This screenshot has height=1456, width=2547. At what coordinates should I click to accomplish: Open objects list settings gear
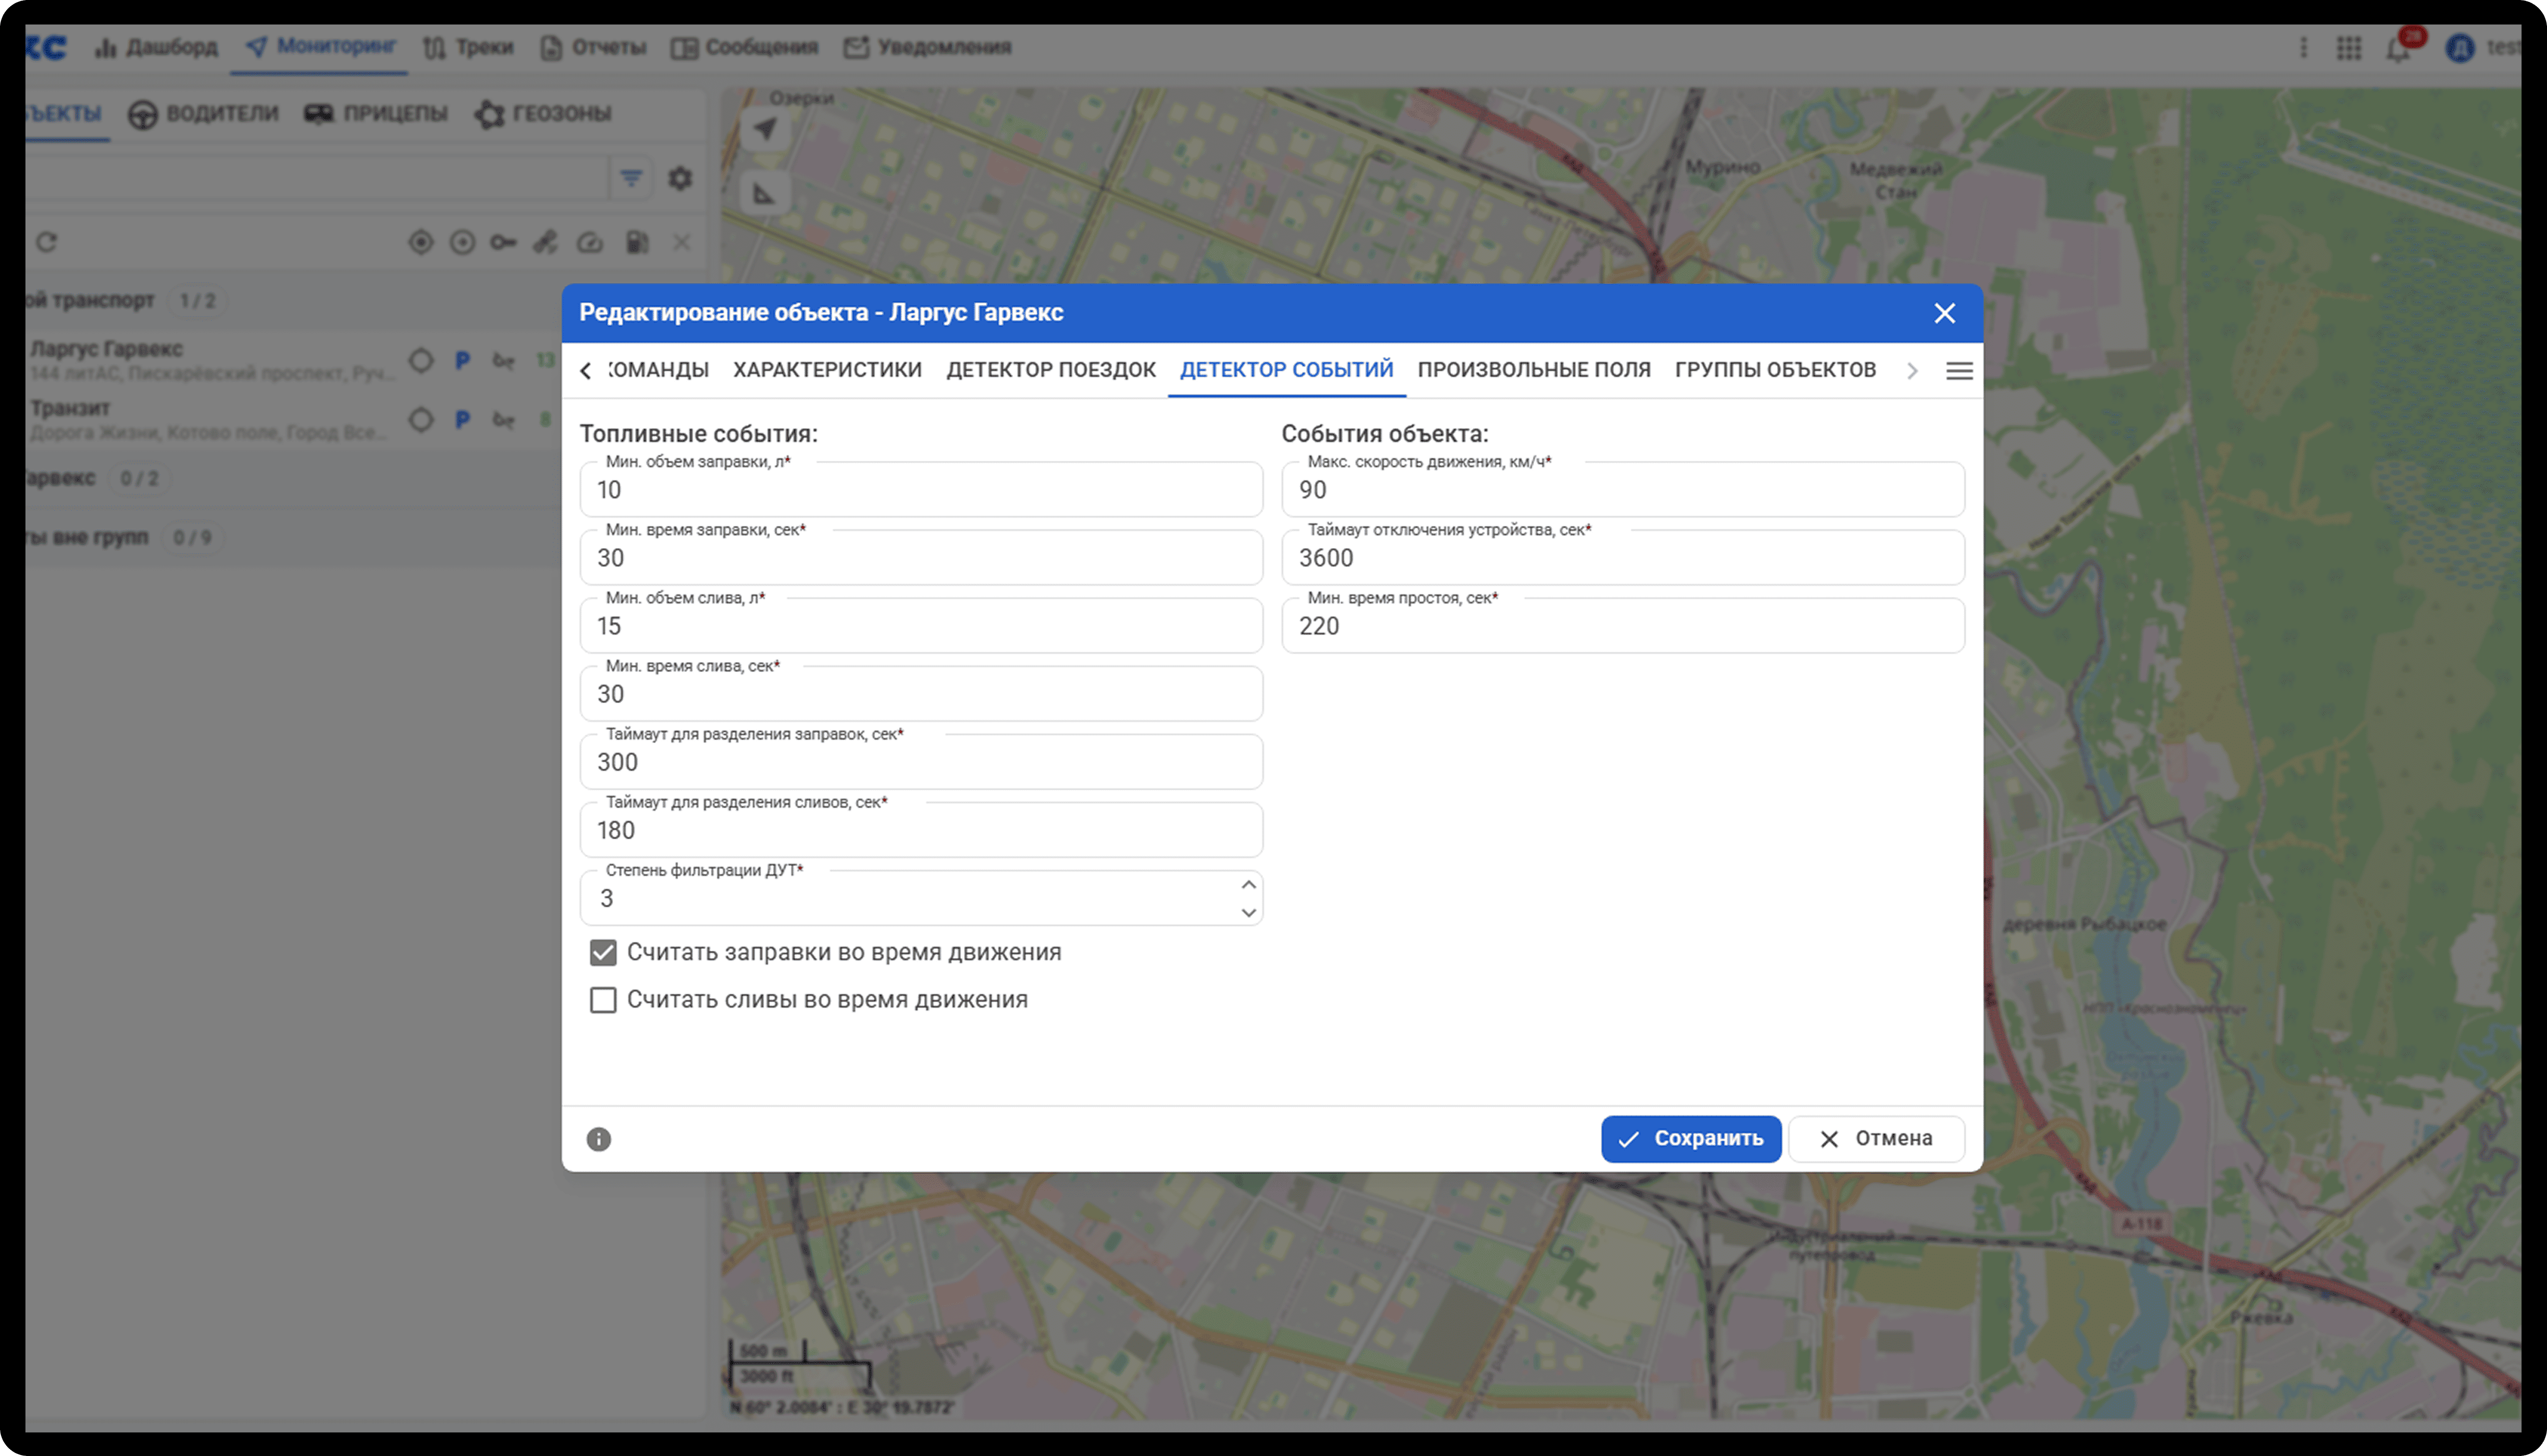coord(680,178)
